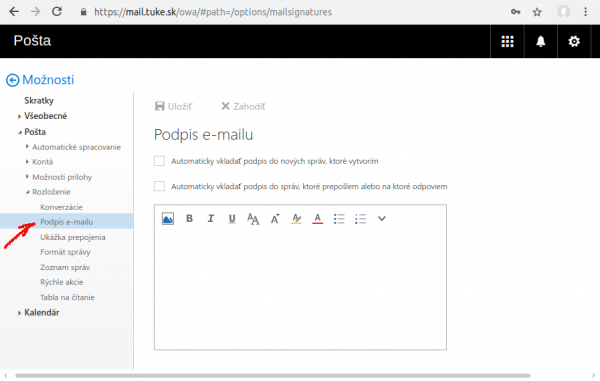Apply numbered list formatting
600x381 pixels.
click(x=360, y=219)
